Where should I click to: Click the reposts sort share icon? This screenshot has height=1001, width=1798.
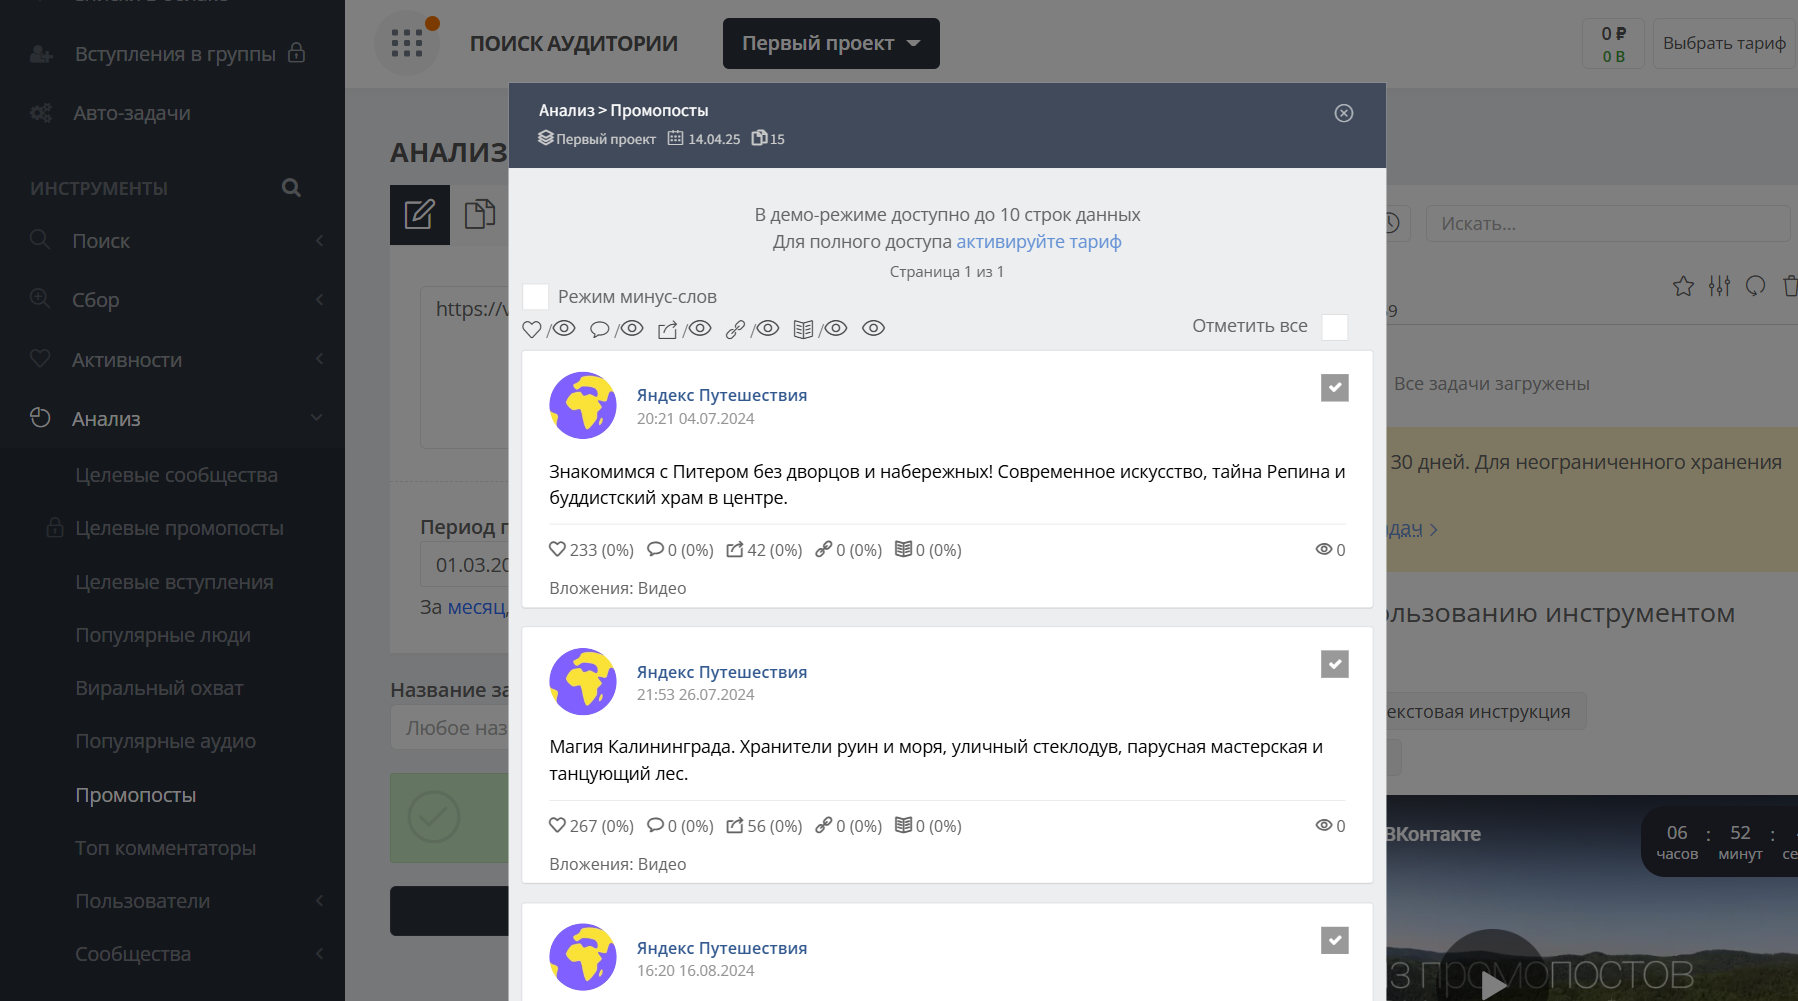[x=667, y=329]
